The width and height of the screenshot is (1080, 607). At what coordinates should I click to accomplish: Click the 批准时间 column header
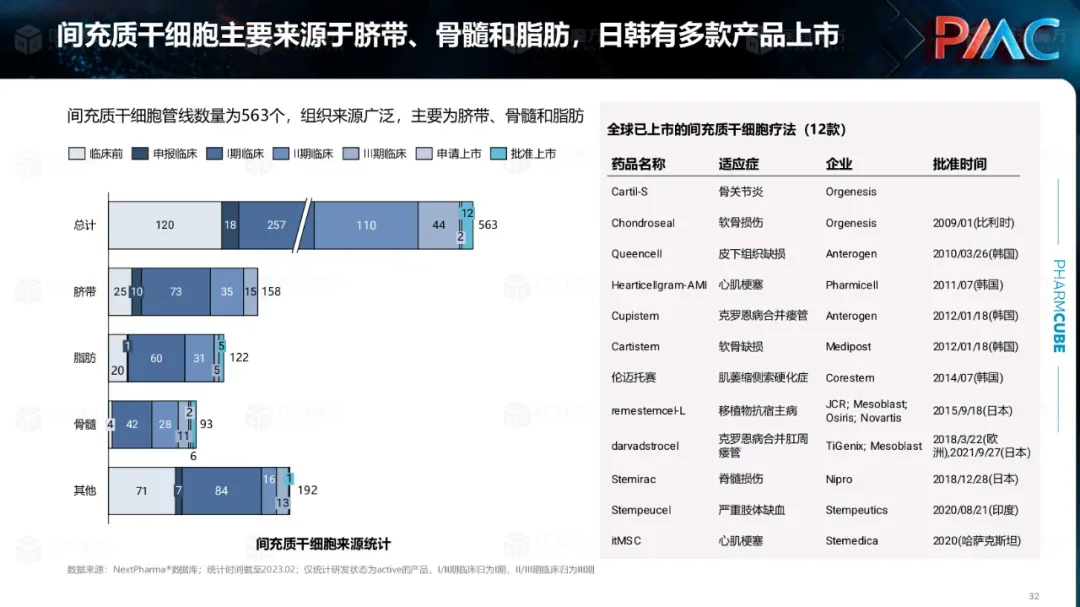click(x=959, y=164)
